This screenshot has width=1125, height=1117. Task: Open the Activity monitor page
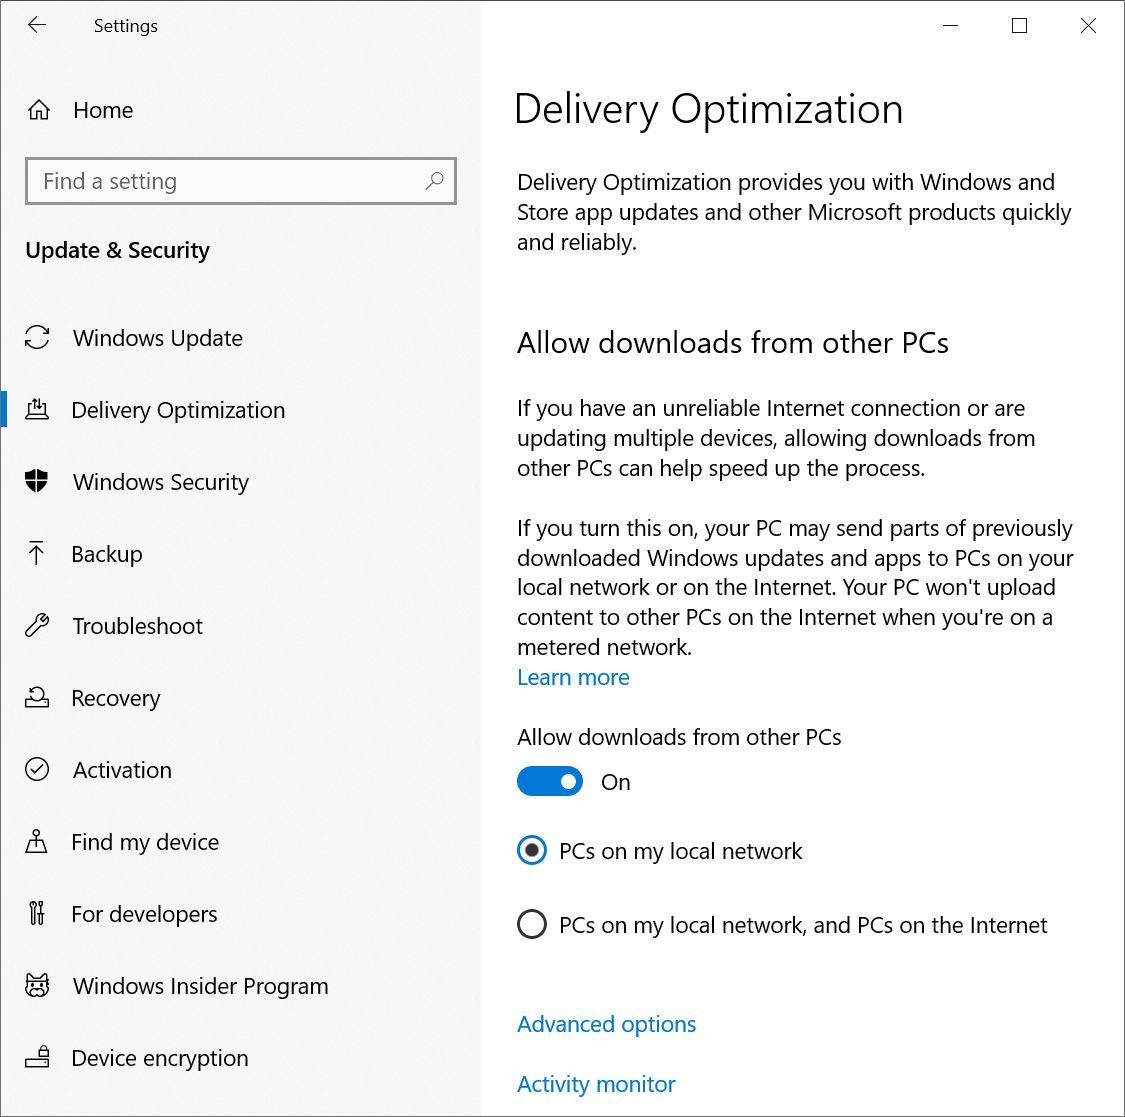click(595, 1084)
